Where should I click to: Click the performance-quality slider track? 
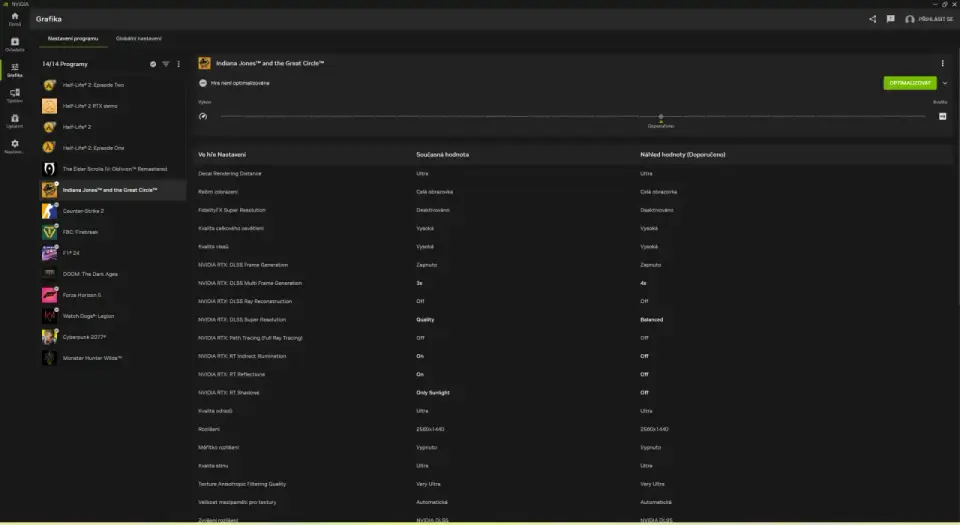tap(573, 116)
